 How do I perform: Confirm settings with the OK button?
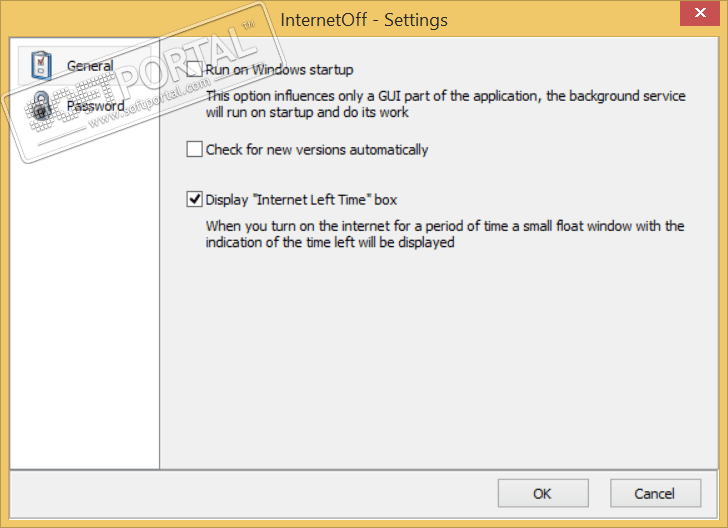(x=542, y=493)
